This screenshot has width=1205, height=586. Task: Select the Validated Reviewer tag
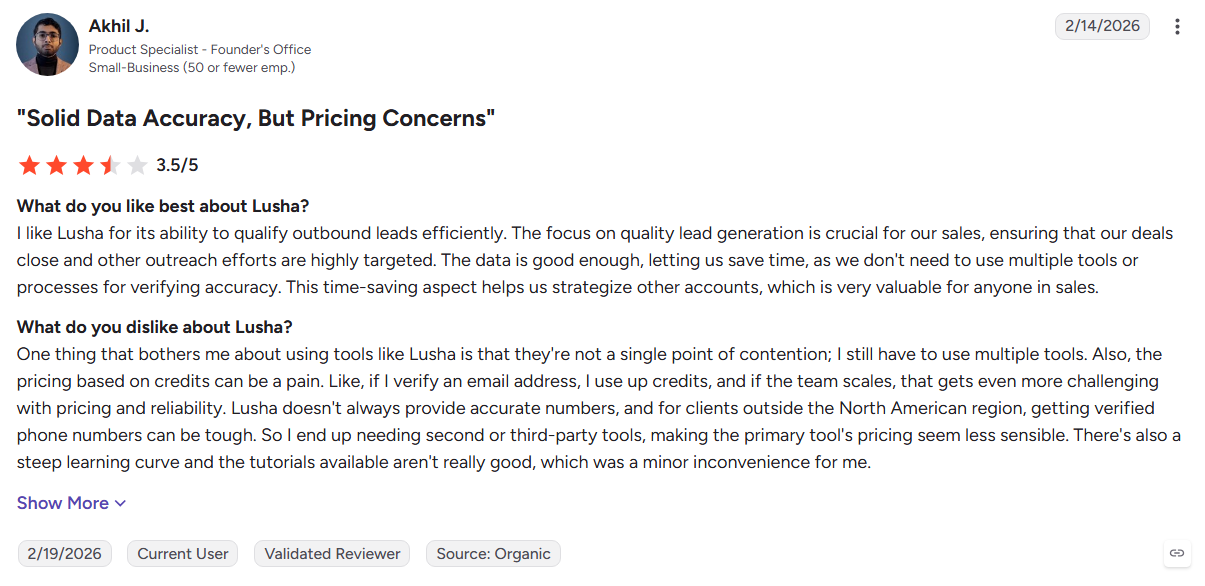click(x=332, y=554)
